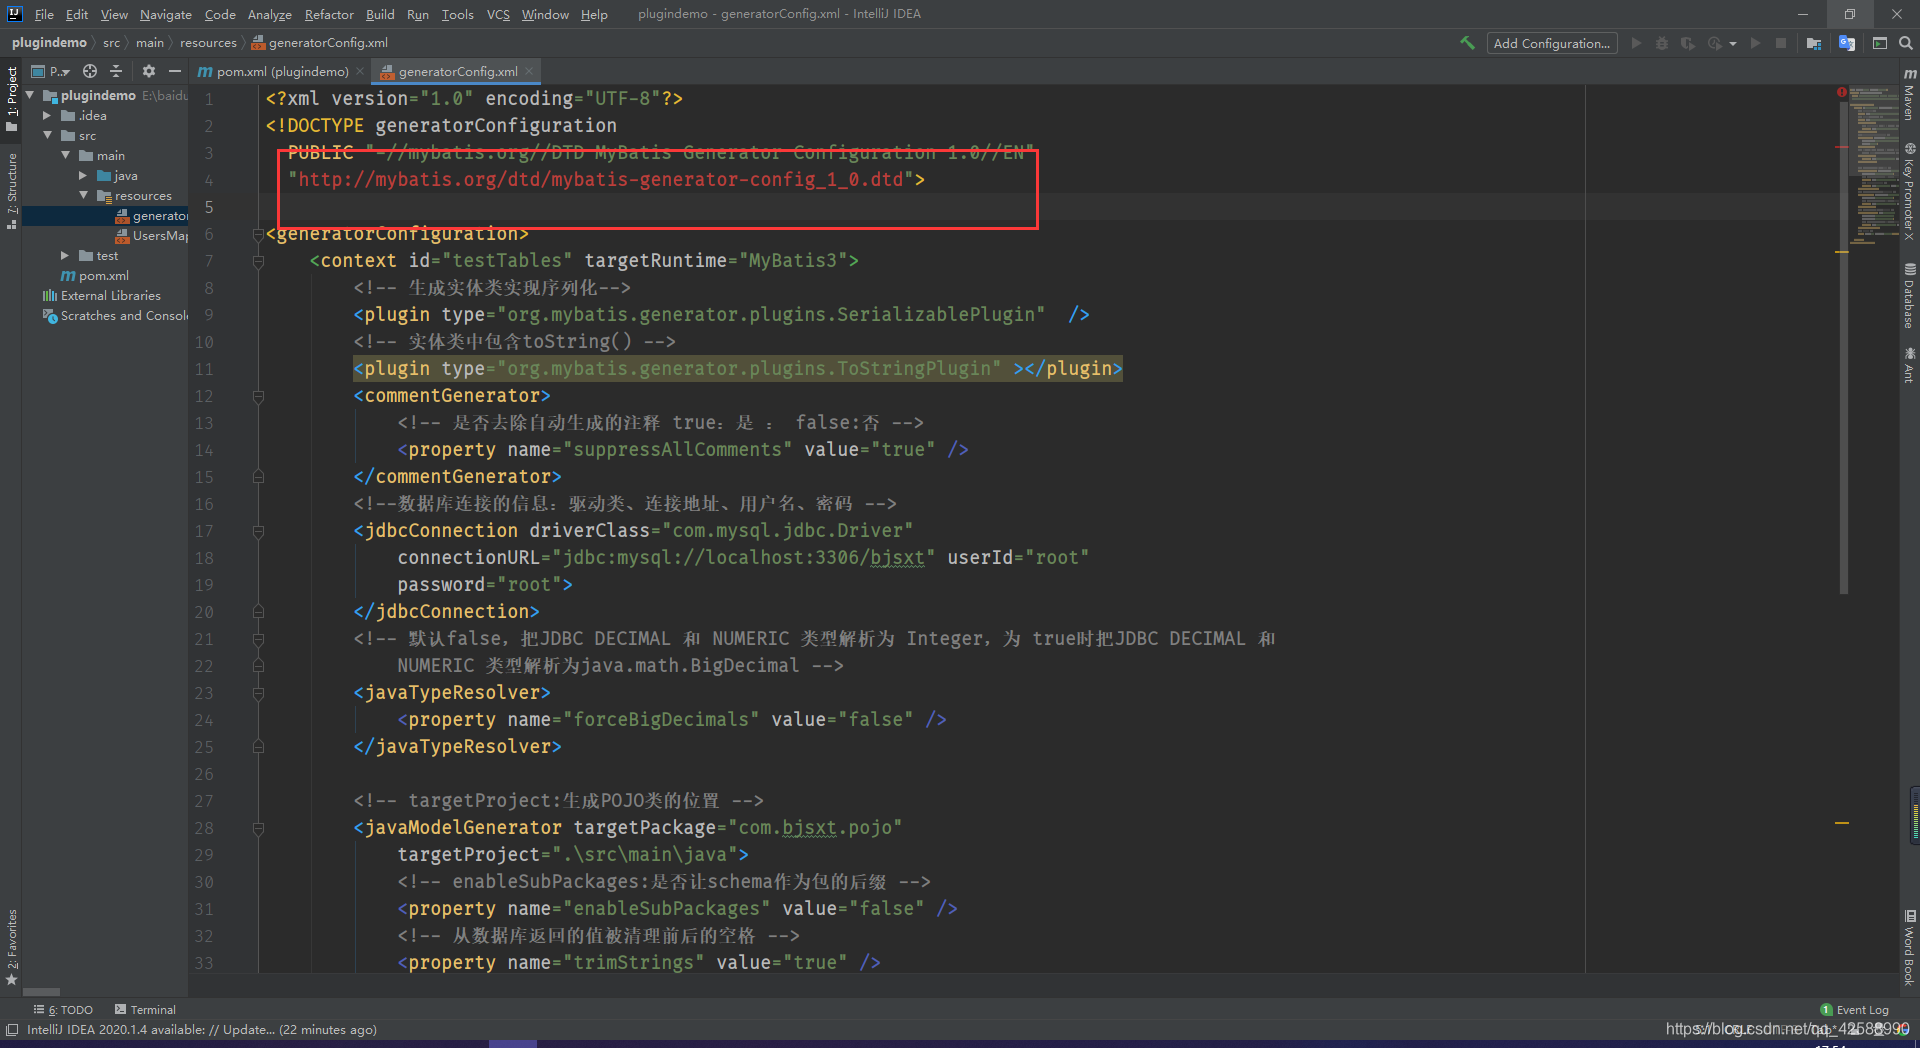This screenshot has width=1920, height=1048.
Task: Click the Run triangle in the toolbar
Action: coord(1636,43)
